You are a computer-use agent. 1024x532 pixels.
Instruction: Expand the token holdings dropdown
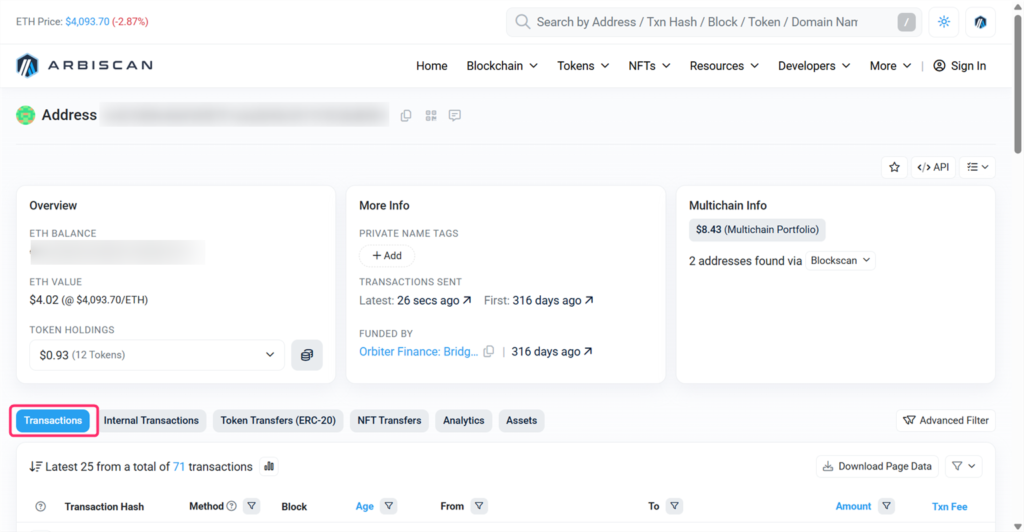158,355
